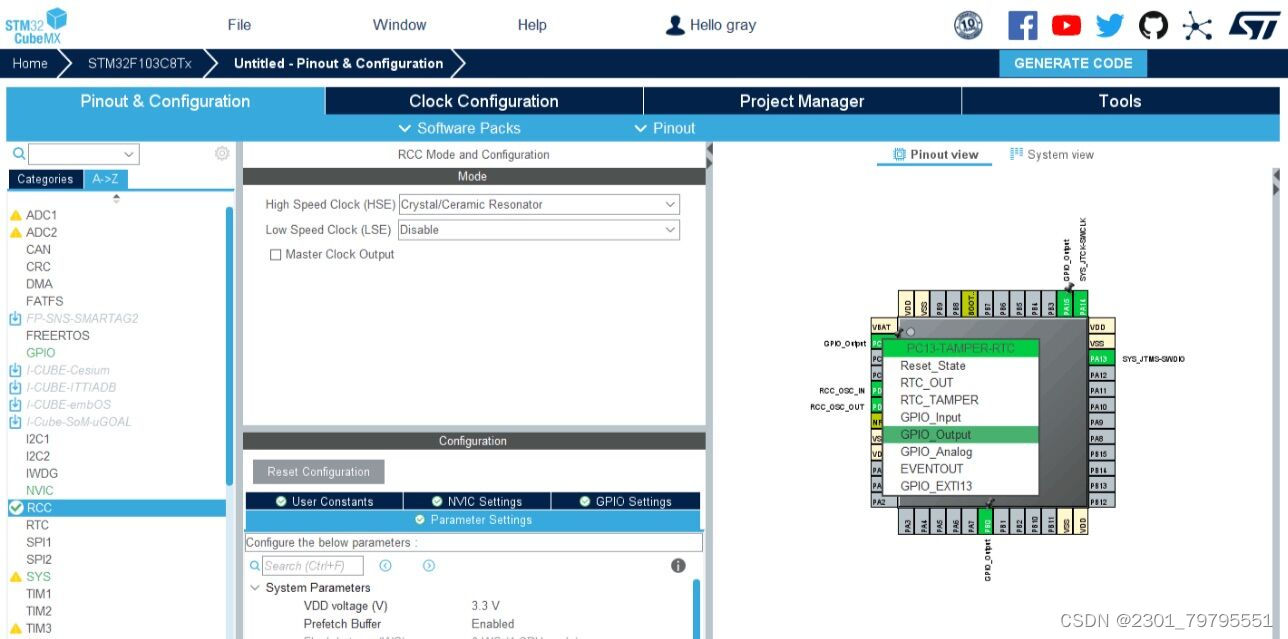Select GPIO_Output in the pin context menu
Image resolution: width=1288 pixels, height=639 pixels.
pos(960,435)
